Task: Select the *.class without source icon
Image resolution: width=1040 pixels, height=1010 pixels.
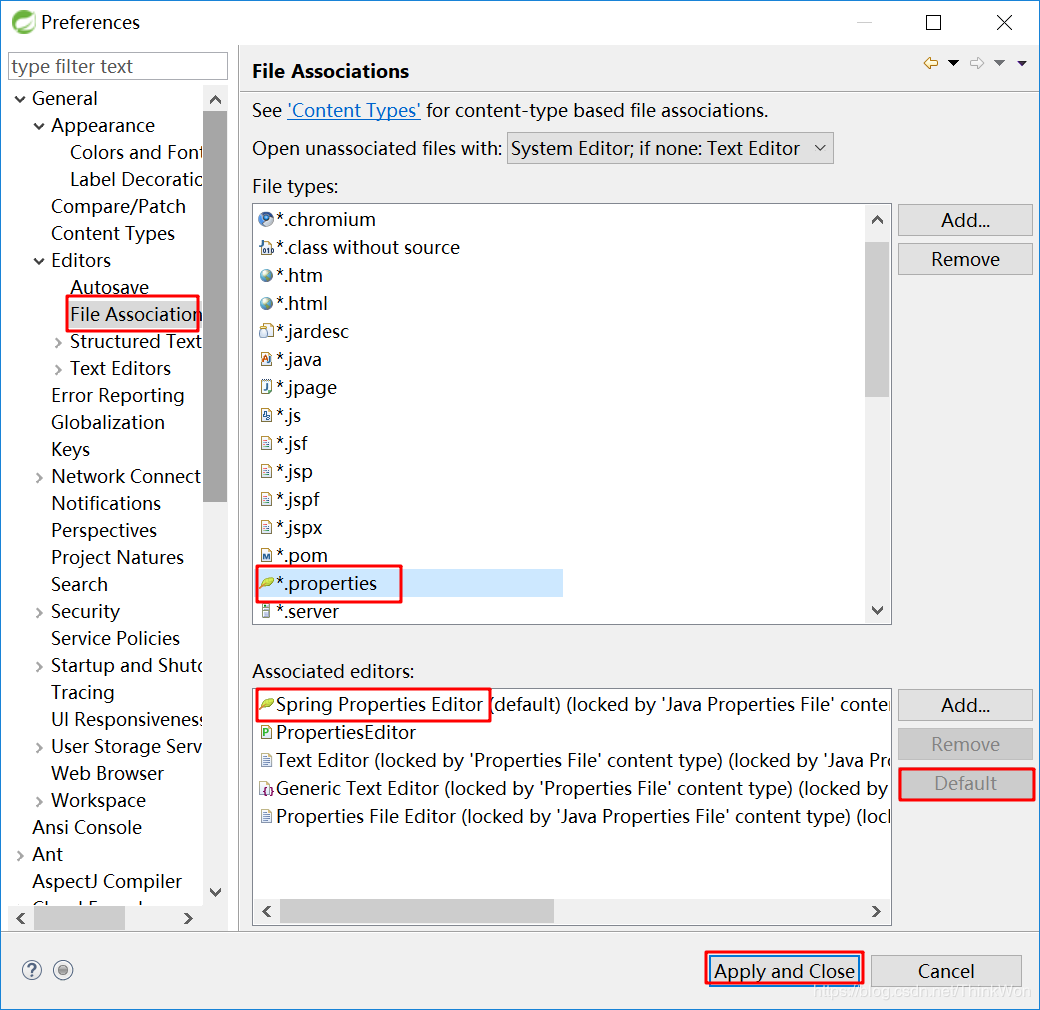Action: point(266,247)
